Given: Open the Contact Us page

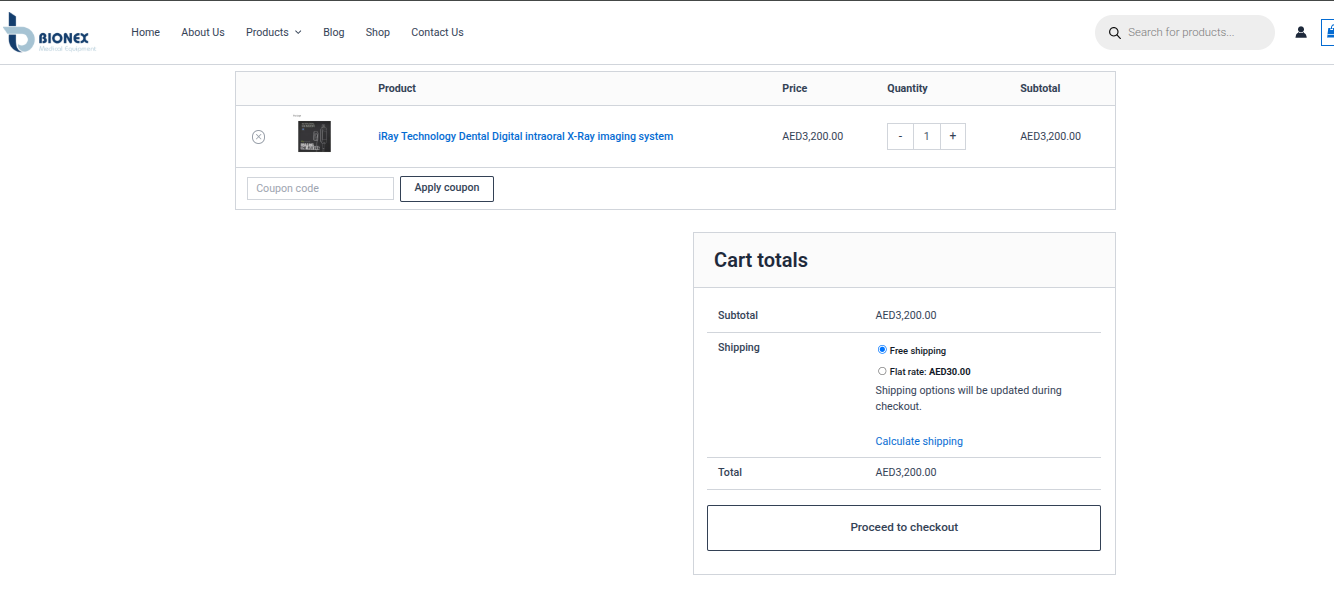Looking at the screenshot, I should point(437,32).
